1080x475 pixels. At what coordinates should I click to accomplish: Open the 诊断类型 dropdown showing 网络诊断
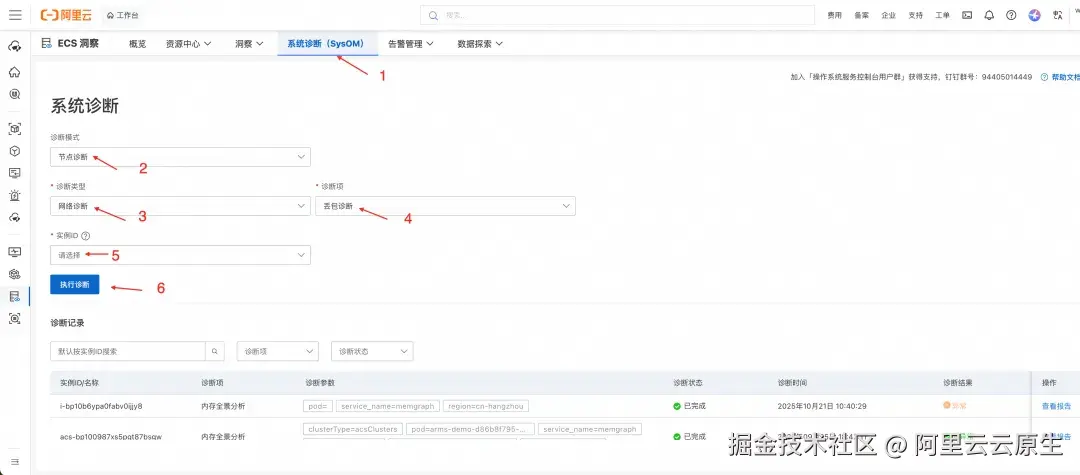point(180,206)
